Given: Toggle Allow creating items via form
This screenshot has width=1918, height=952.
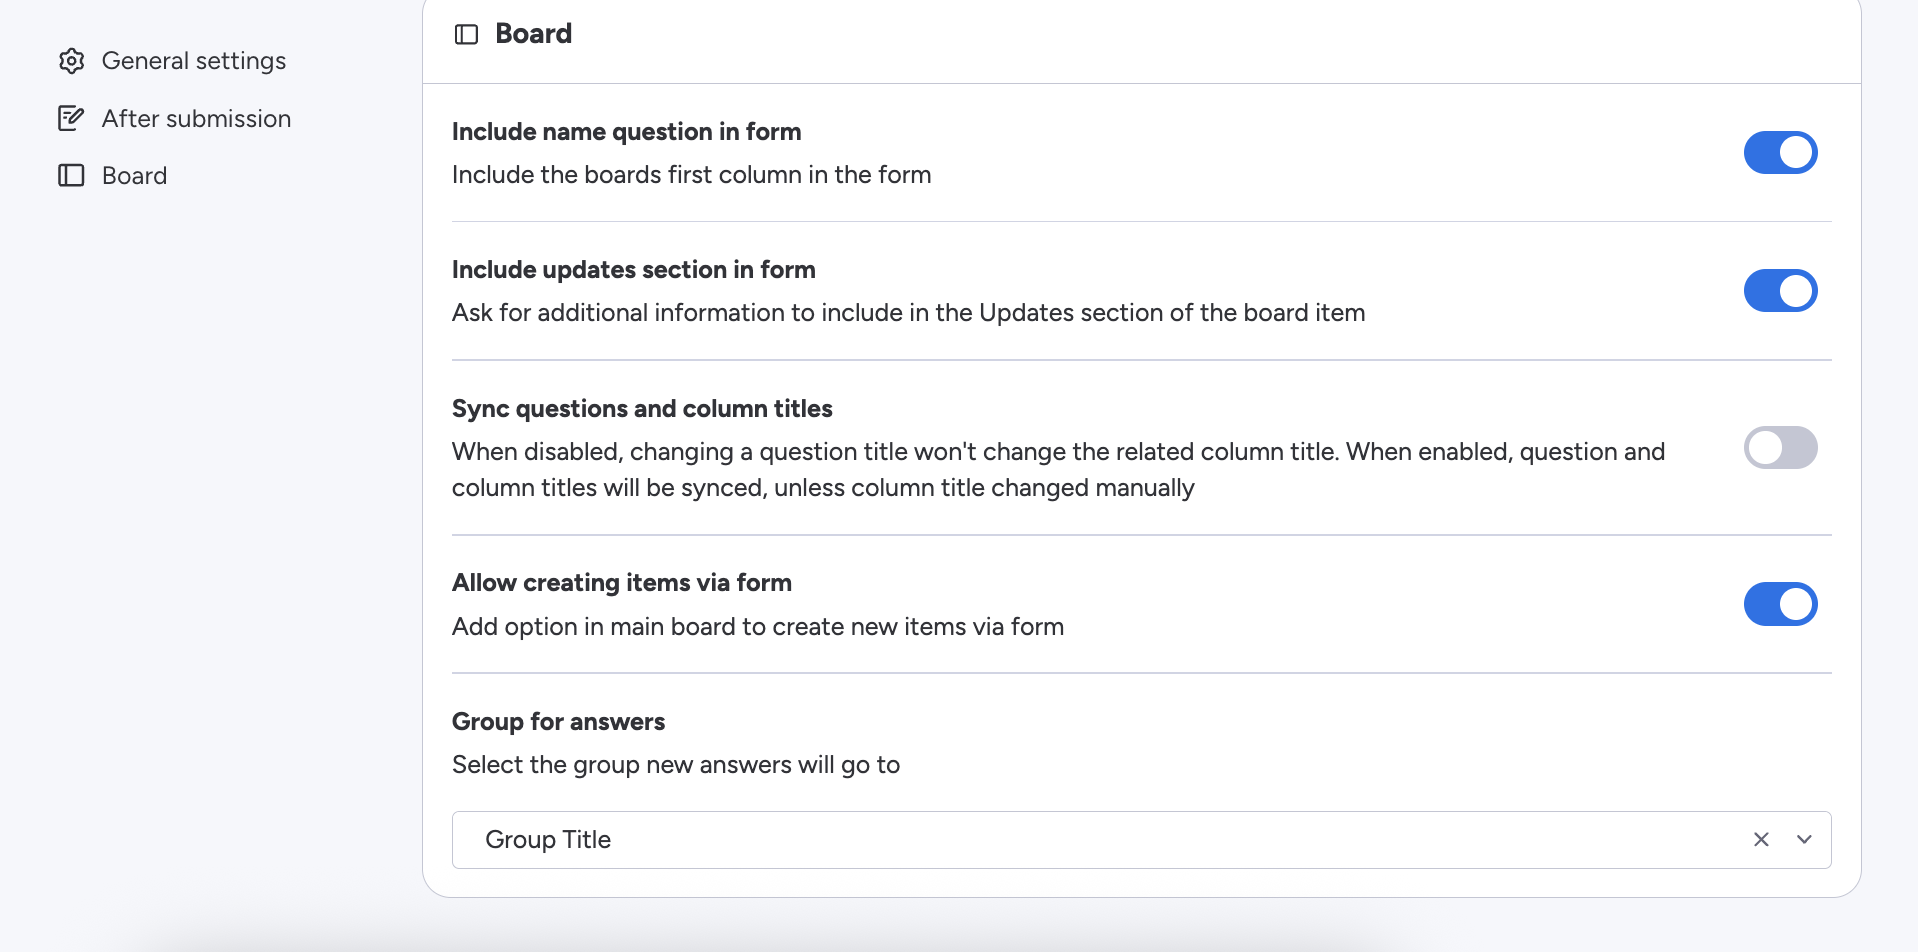Looking at the screenshot, I should coord(1780,604).
